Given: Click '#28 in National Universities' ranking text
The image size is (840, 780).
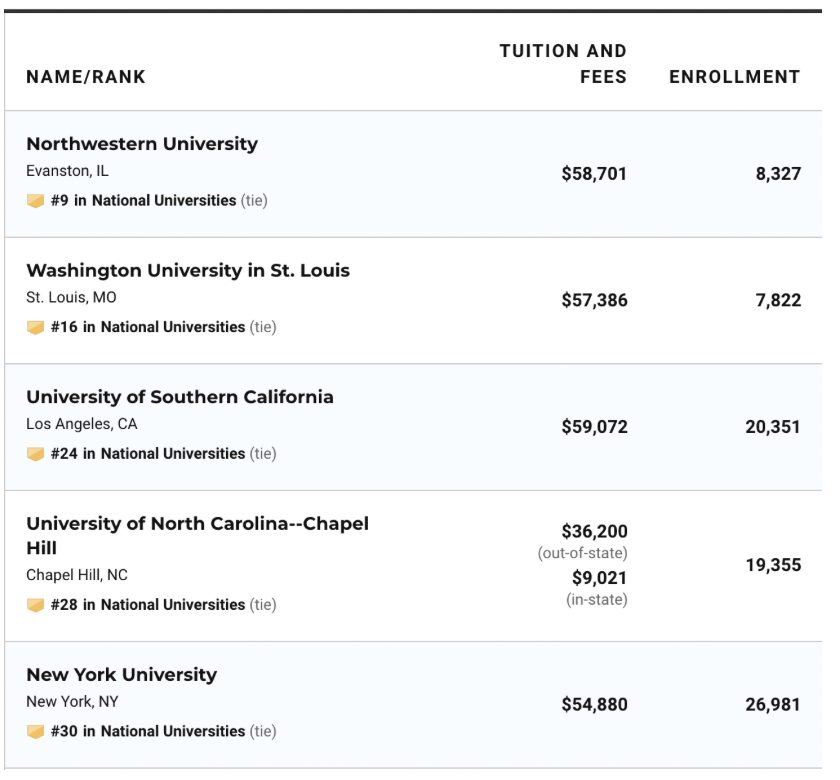Looking at the screenshot, I should [x=146, y=605].
